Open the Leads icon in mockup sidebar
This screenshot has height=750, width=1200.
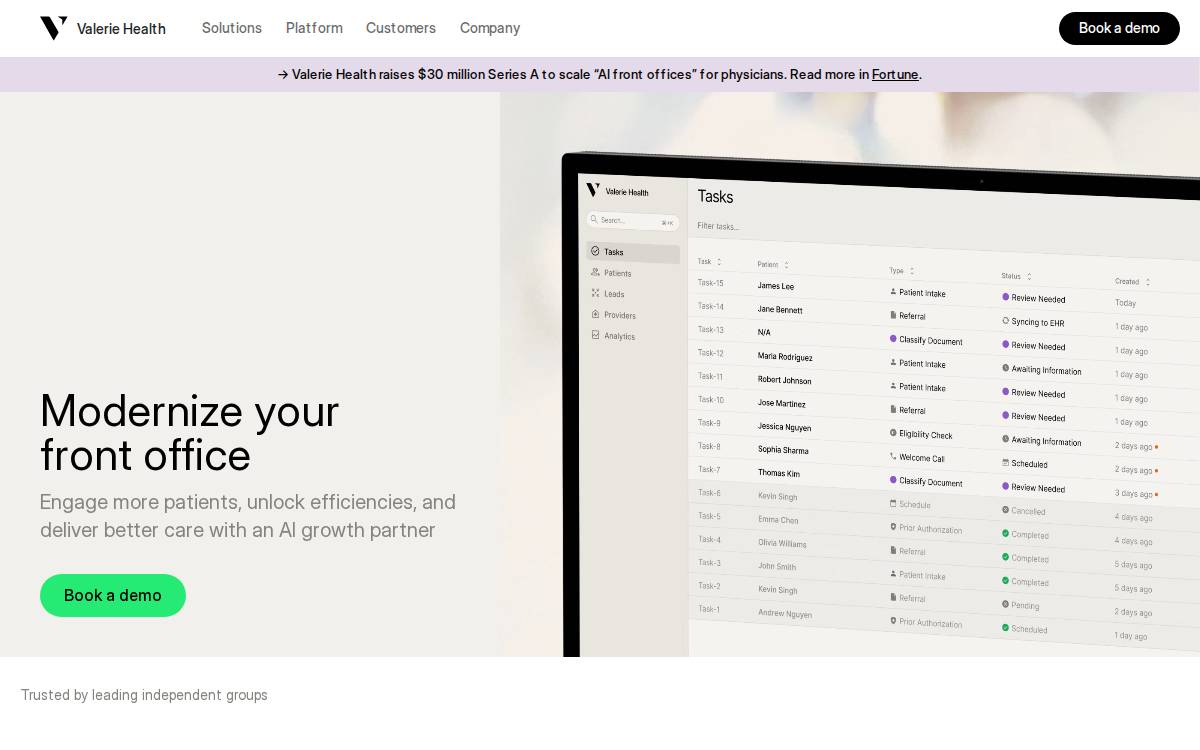click(595, 293)
